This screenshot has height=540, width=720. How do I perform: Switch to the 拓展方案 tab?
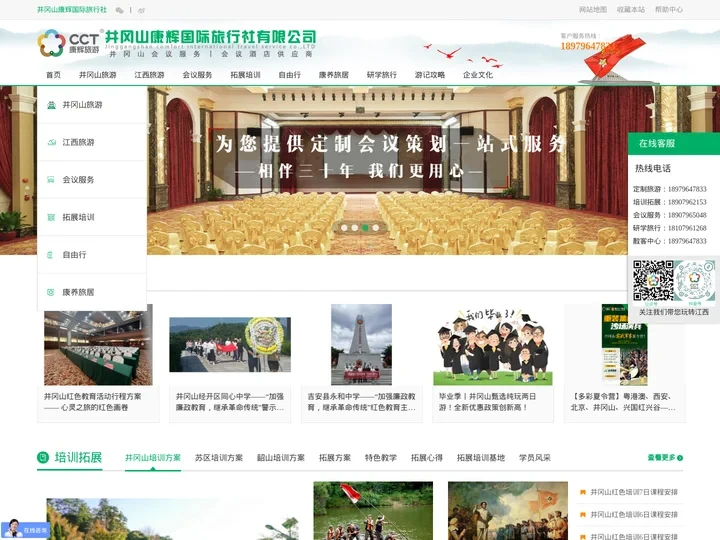[x=335, y=458]
